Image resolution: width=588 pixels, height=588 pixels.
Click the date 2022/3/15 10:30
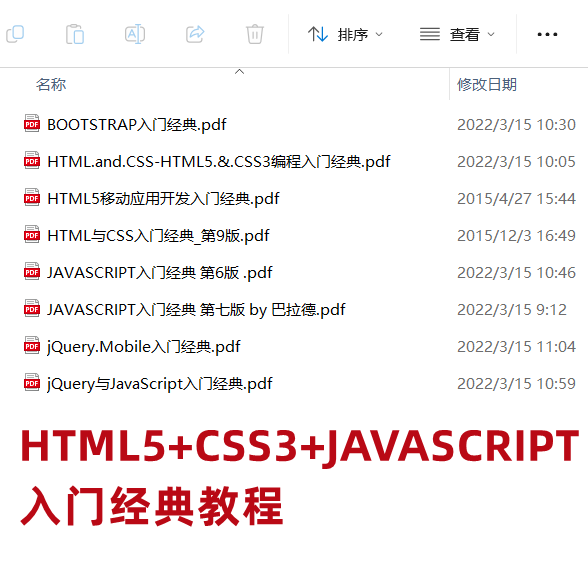coord(516,124)
